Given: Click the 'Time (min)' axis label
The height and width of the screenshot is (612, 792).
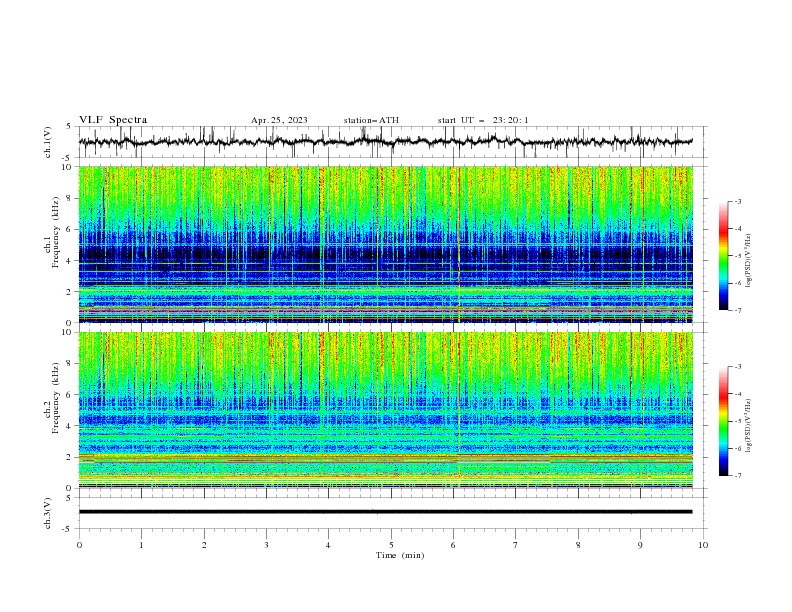Looking at the screenshot, I should [400, 555].
